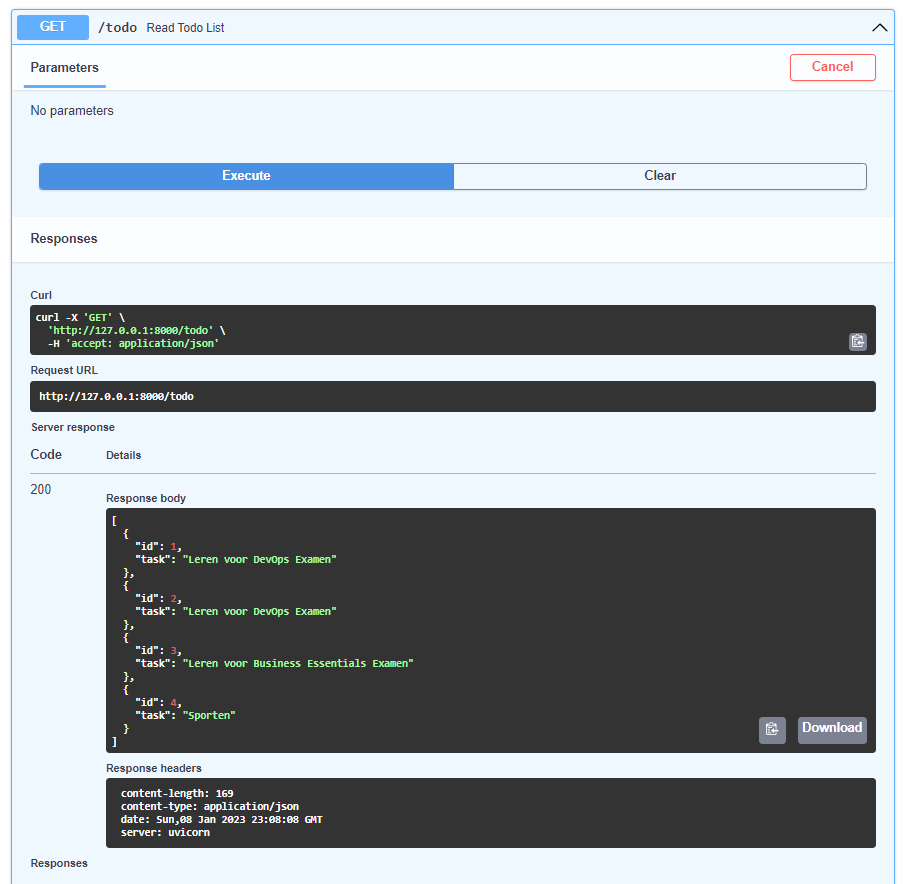This screenshot has width=914, height=884.
Task: Click the GET method badge
Action: (52, 27)
